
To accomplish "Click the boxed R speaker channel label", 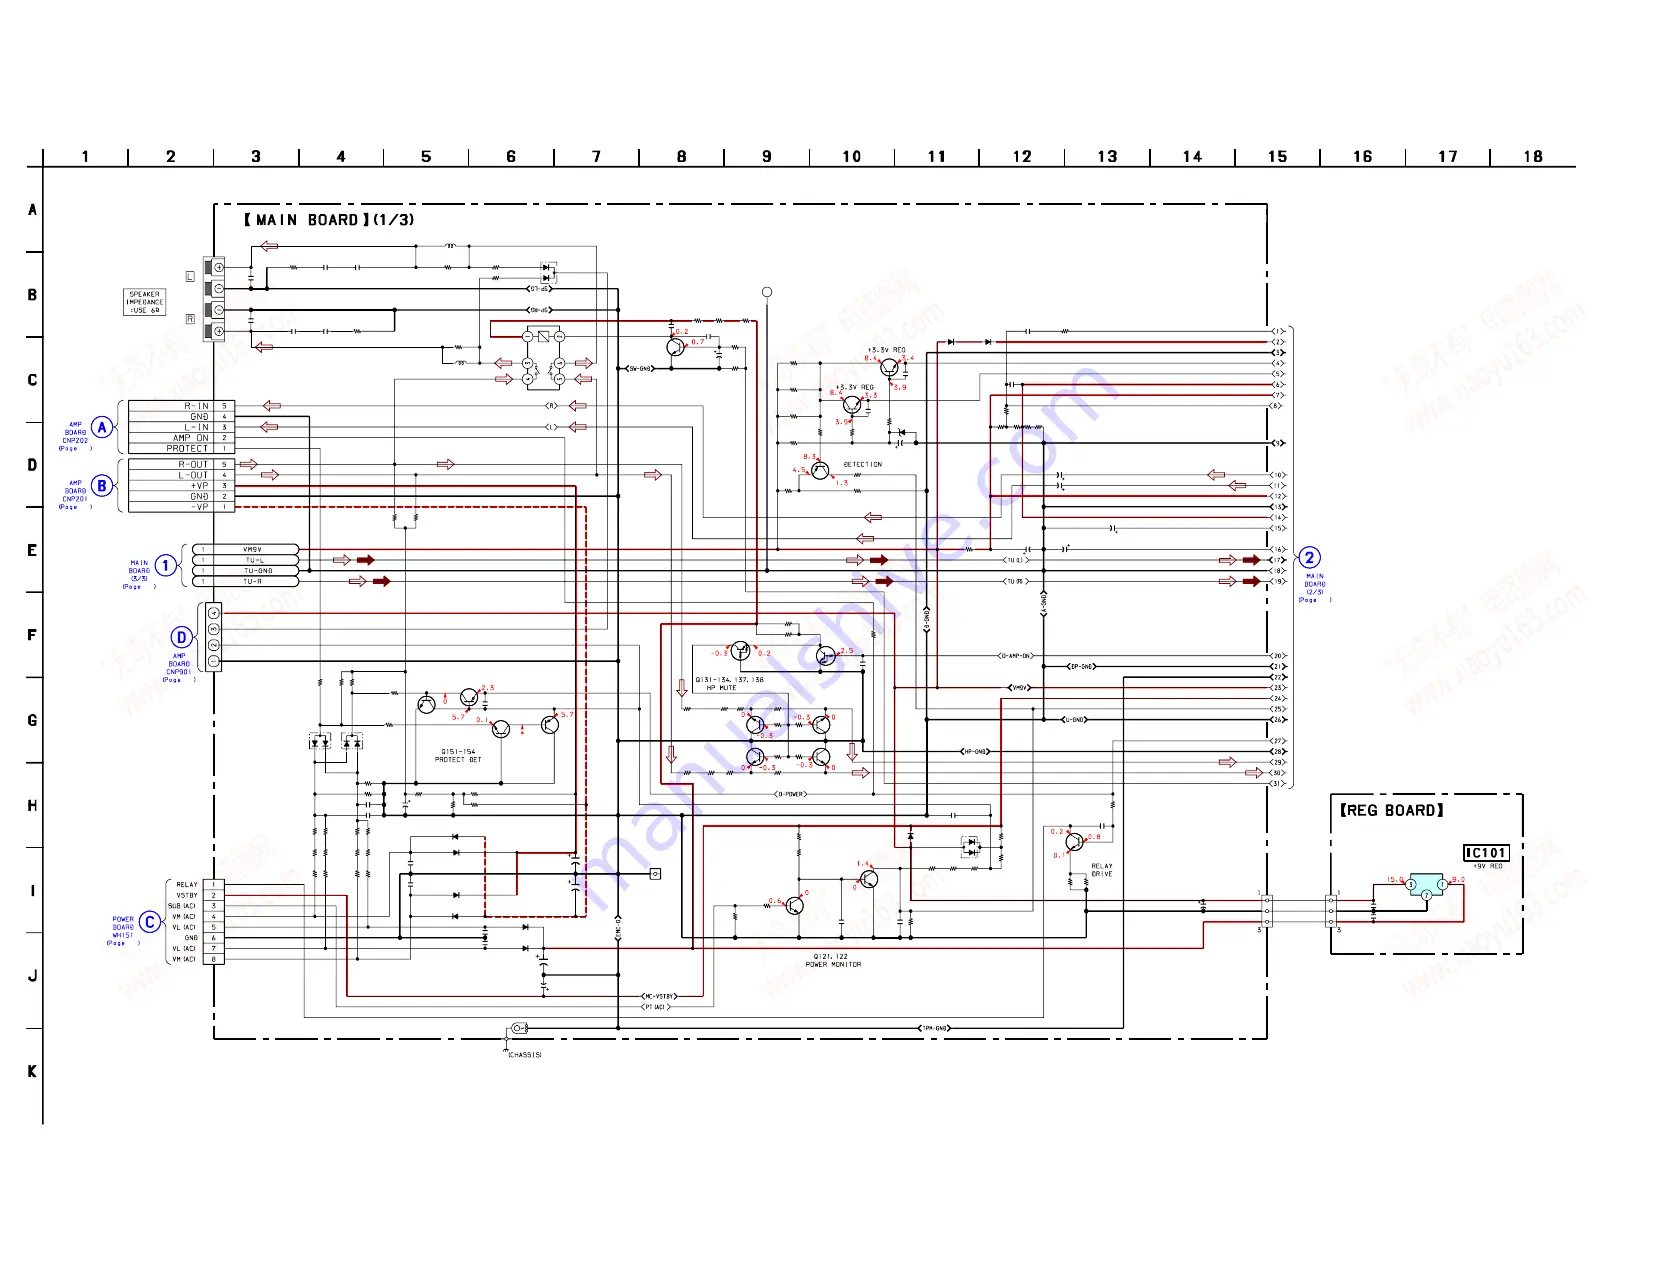I will pos(190,319).
